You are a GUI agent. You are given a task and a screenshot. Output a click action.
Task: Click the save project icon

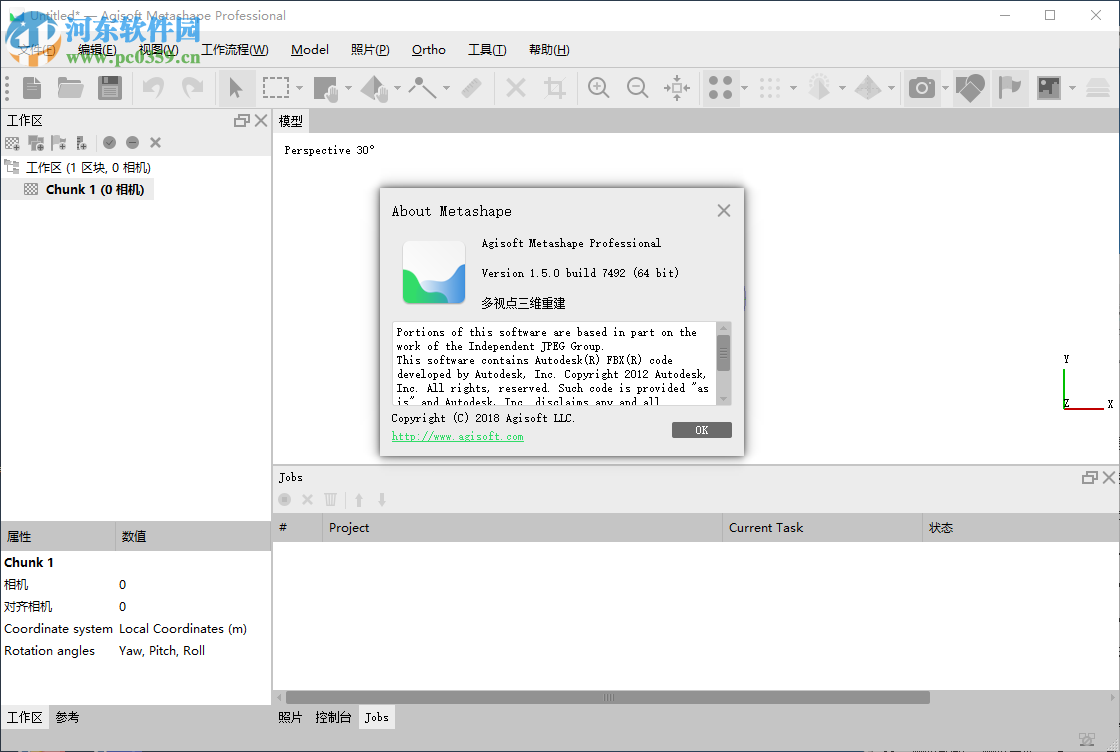click(110, 88)
